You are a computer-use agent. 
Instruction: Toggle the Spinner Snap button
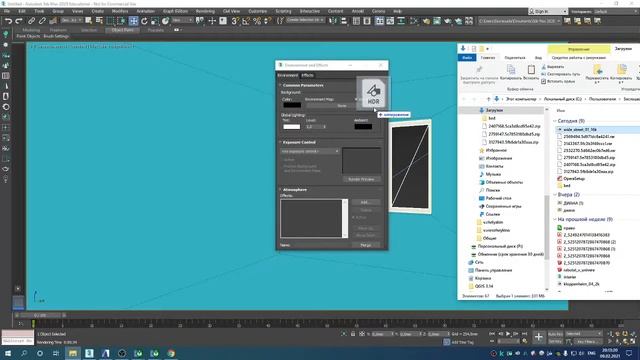267,21
